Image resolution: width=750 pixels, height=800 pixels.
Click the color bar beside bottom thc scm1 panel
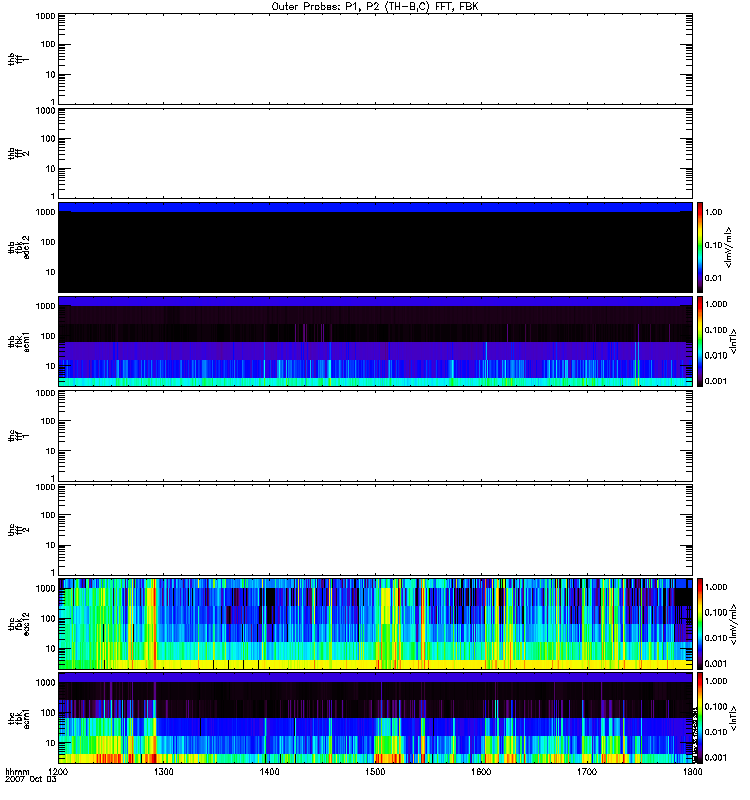point(702,717)
